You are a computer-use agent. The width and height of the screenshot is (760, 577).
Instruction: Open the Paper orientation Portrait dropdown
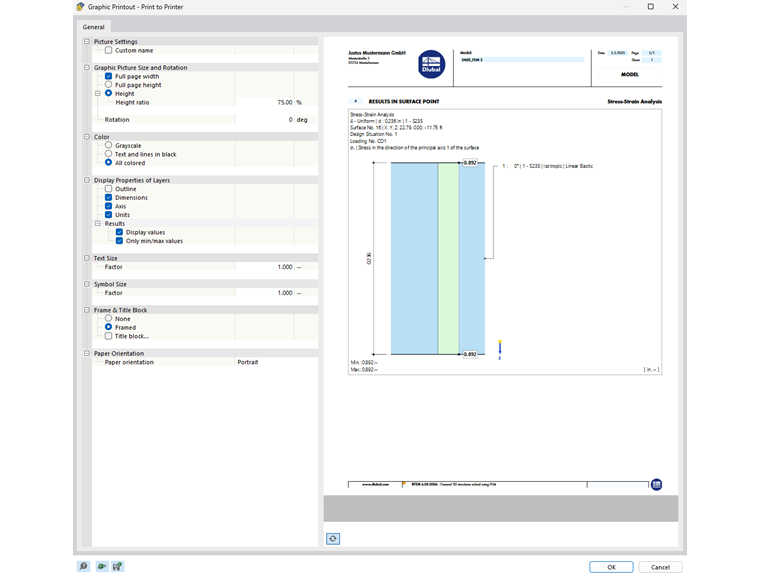[x=276, y=362]
